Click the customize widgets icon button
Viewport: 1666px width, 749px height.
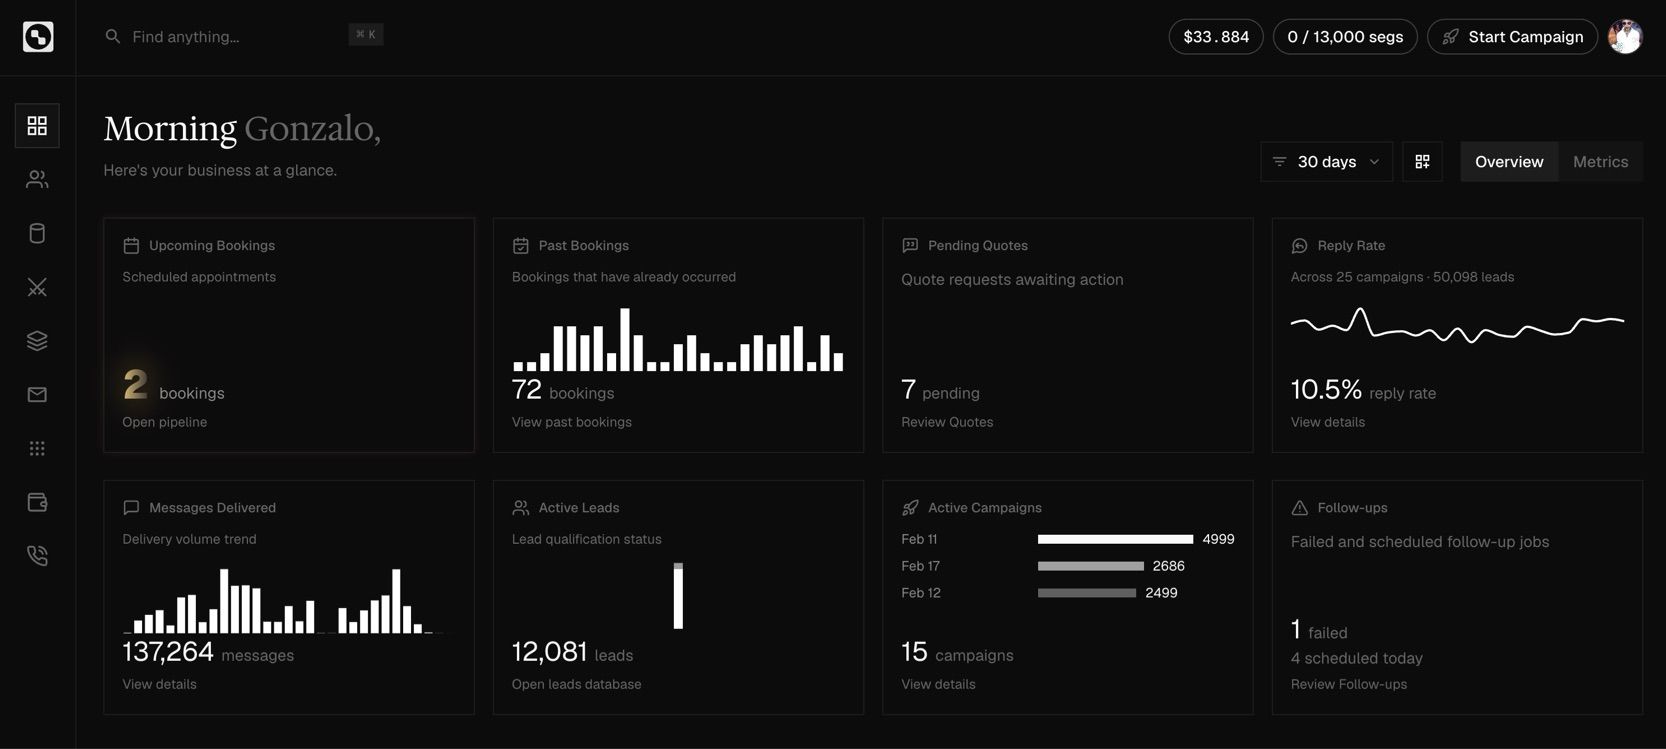click(x=1422, y=162)
